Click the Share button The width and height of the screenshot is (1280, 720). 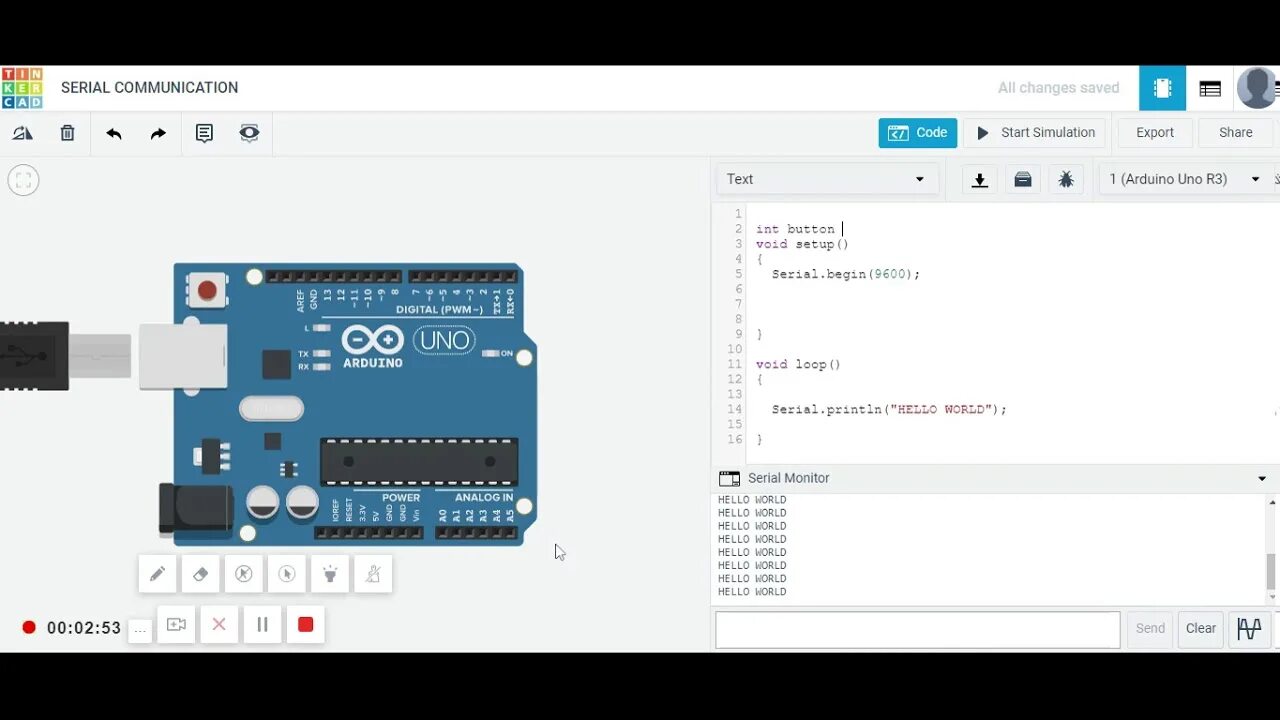point(1236,133)
